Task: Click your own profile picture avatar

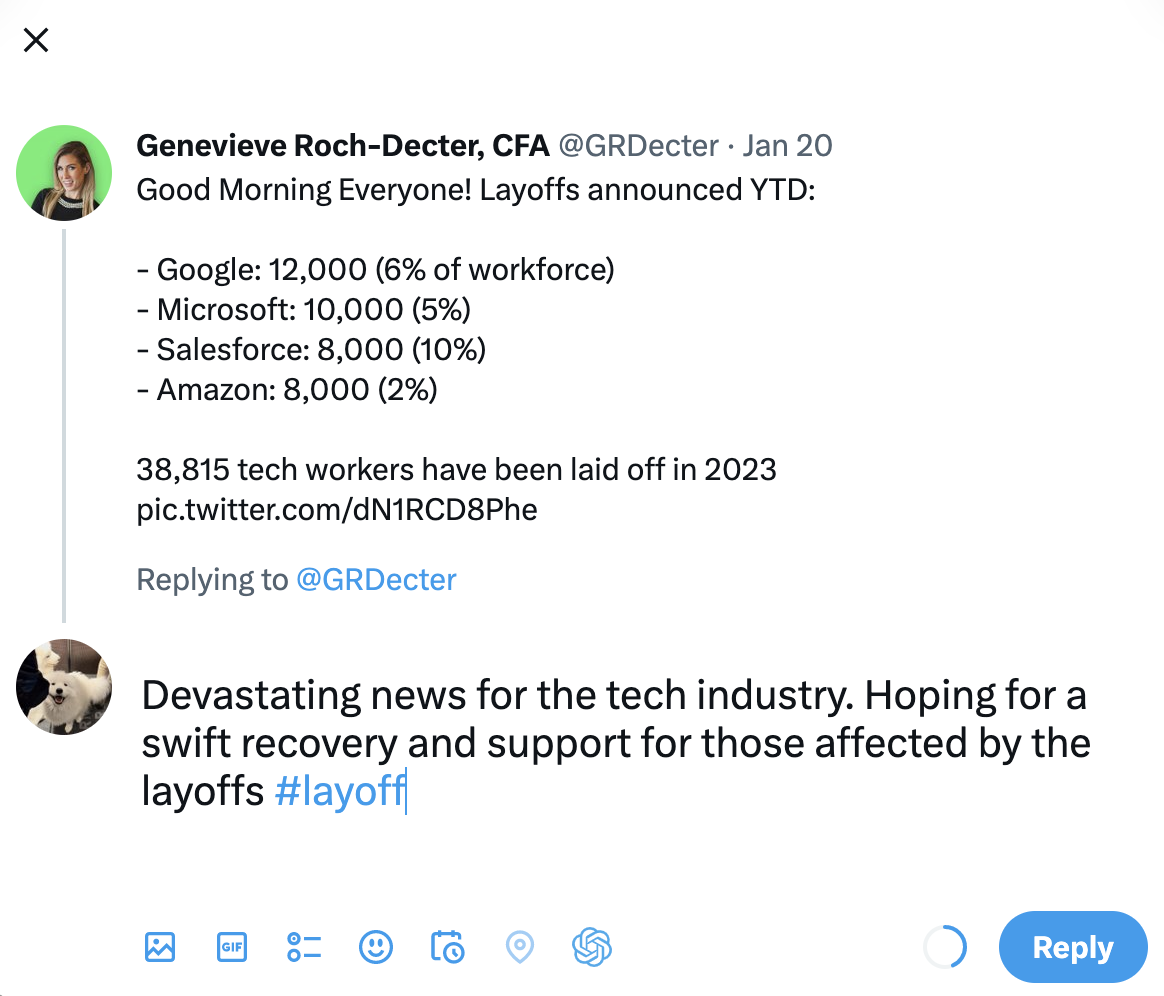Action: 63,687
